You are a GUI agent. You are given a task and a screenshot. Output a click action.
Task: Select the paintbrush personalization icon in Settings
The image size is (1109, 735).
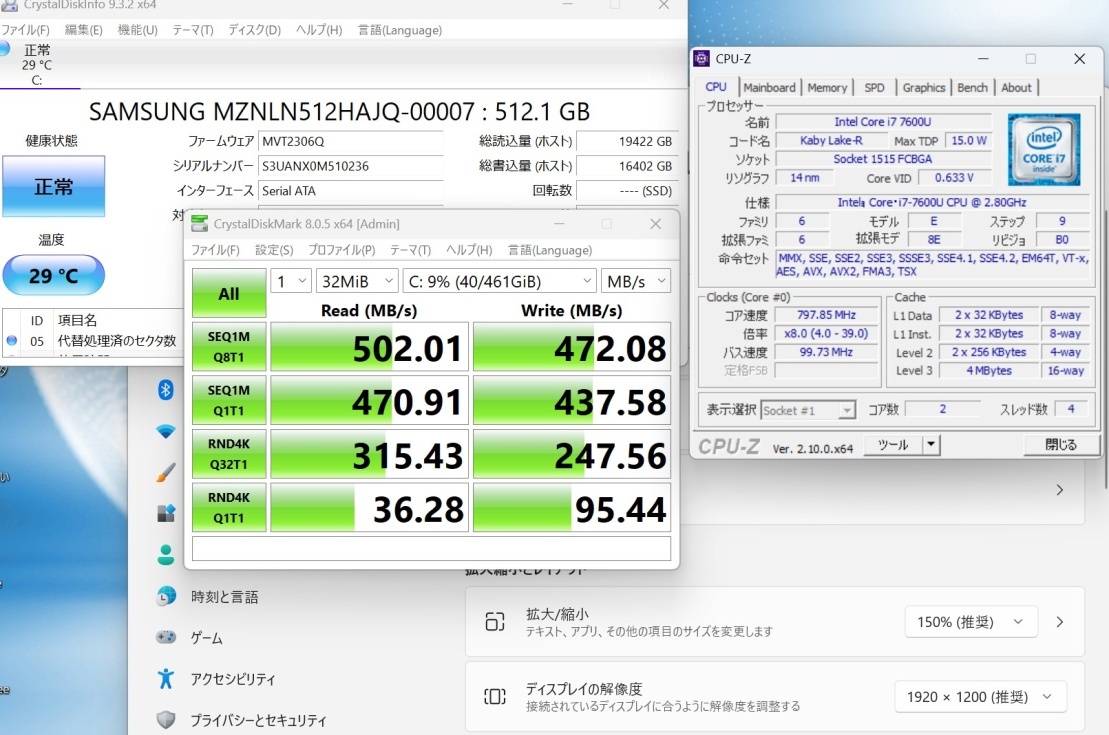pyautogui.click(x=166, y=473)
